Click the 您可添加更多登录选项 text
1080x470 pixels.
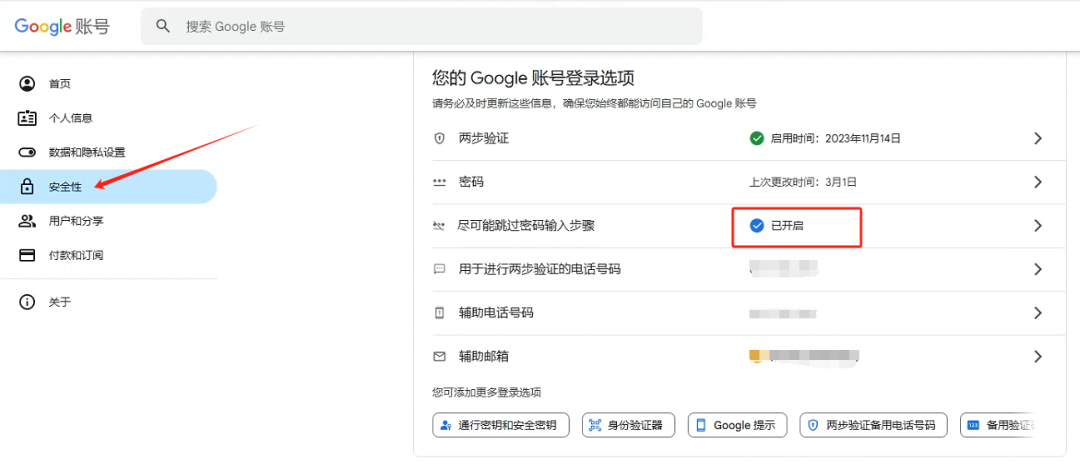click(x=486, y=393)
